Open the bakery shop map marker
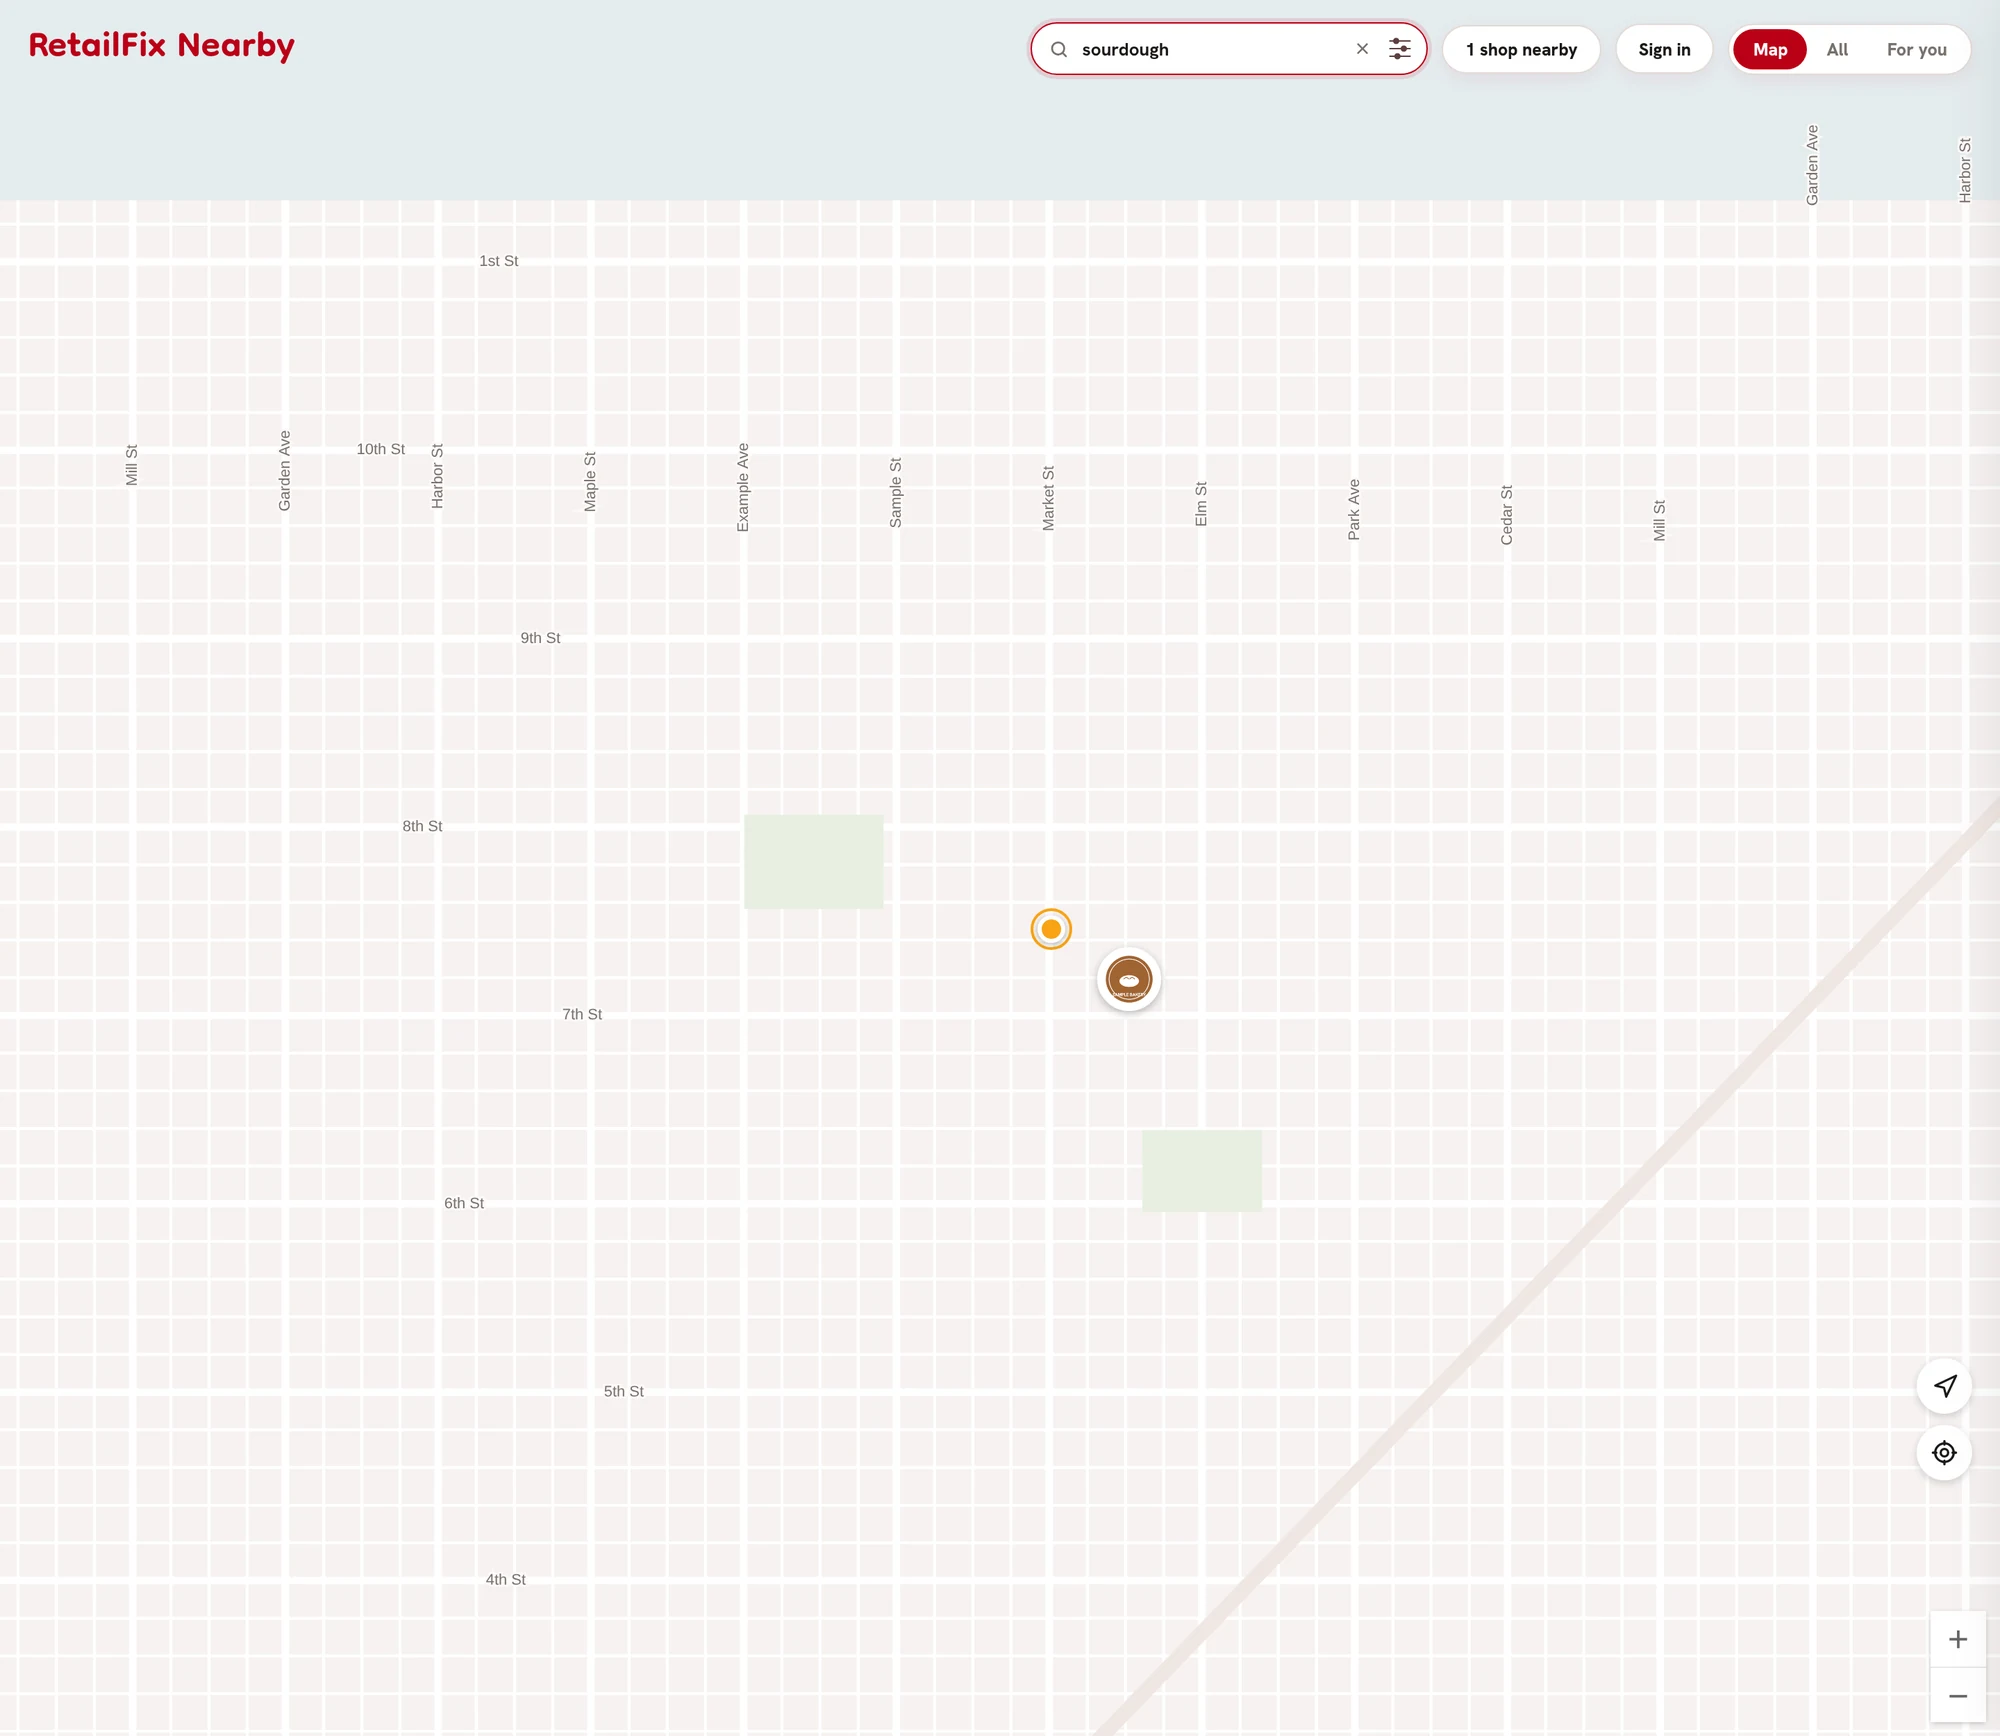Screen dimensions: 2000x1736 click(1129, 979)
